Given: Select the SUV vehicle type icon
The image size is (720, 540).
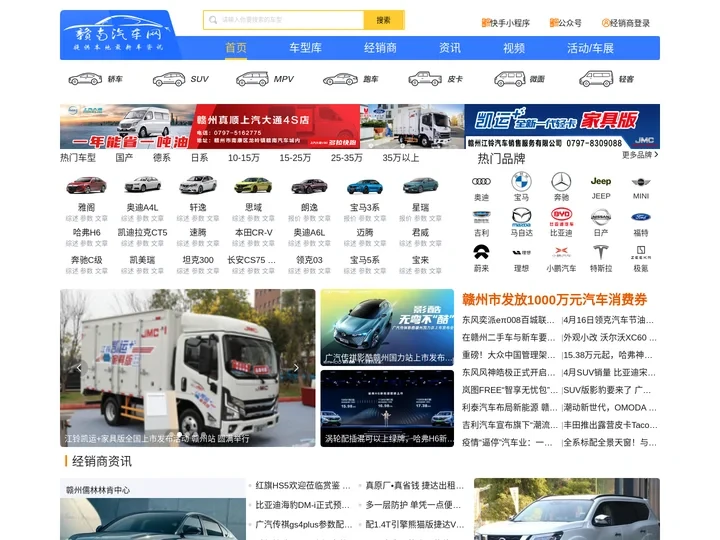Looking at the screenshot, I should [x=169, y=79].
